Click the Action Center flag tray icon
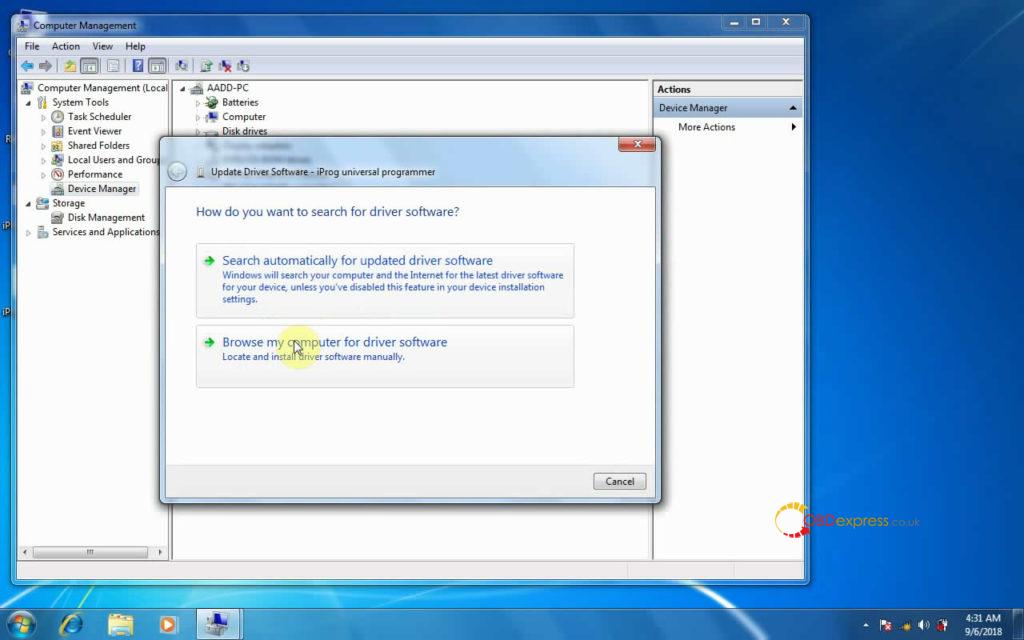Viewport: 1024px width, 640px height. 886,625
